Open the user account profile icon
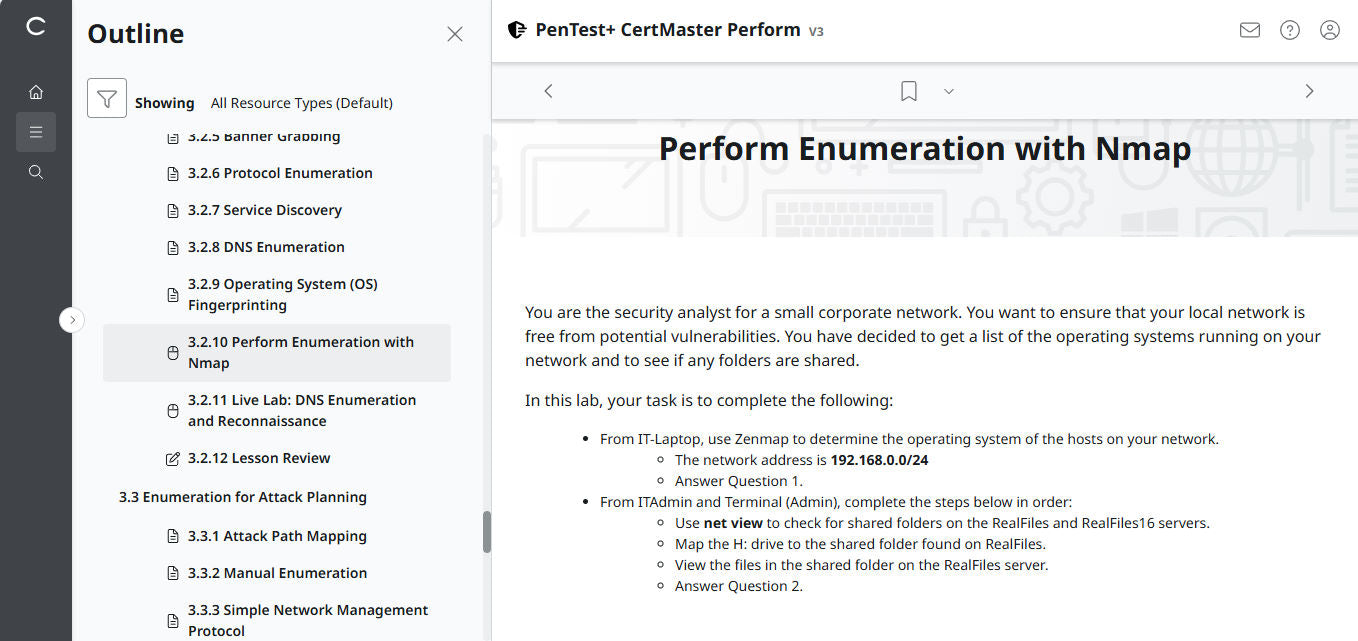This screenshot has width=1358, height=641. click(x=1330, y=30)
